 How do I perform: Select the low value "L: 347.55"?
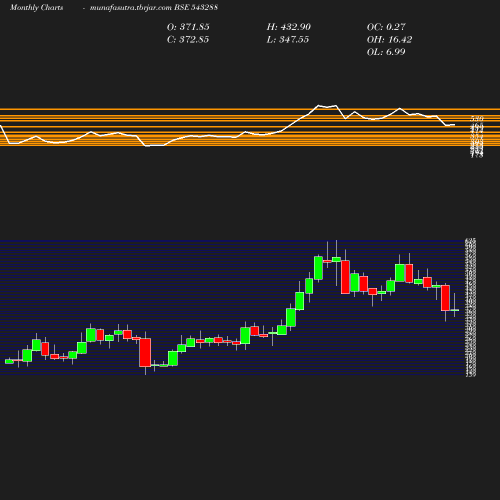[288, 39]
